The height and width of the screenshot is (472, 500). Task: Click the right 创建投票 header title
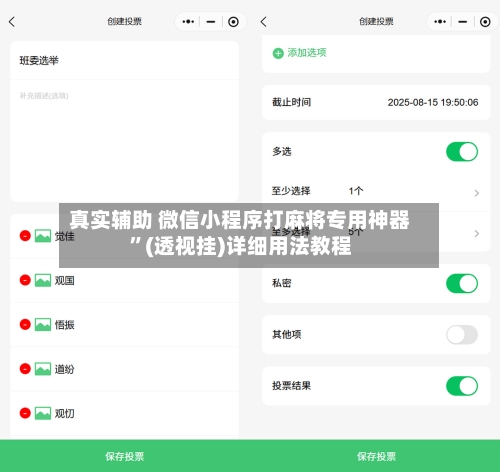[x=376, y=22]
